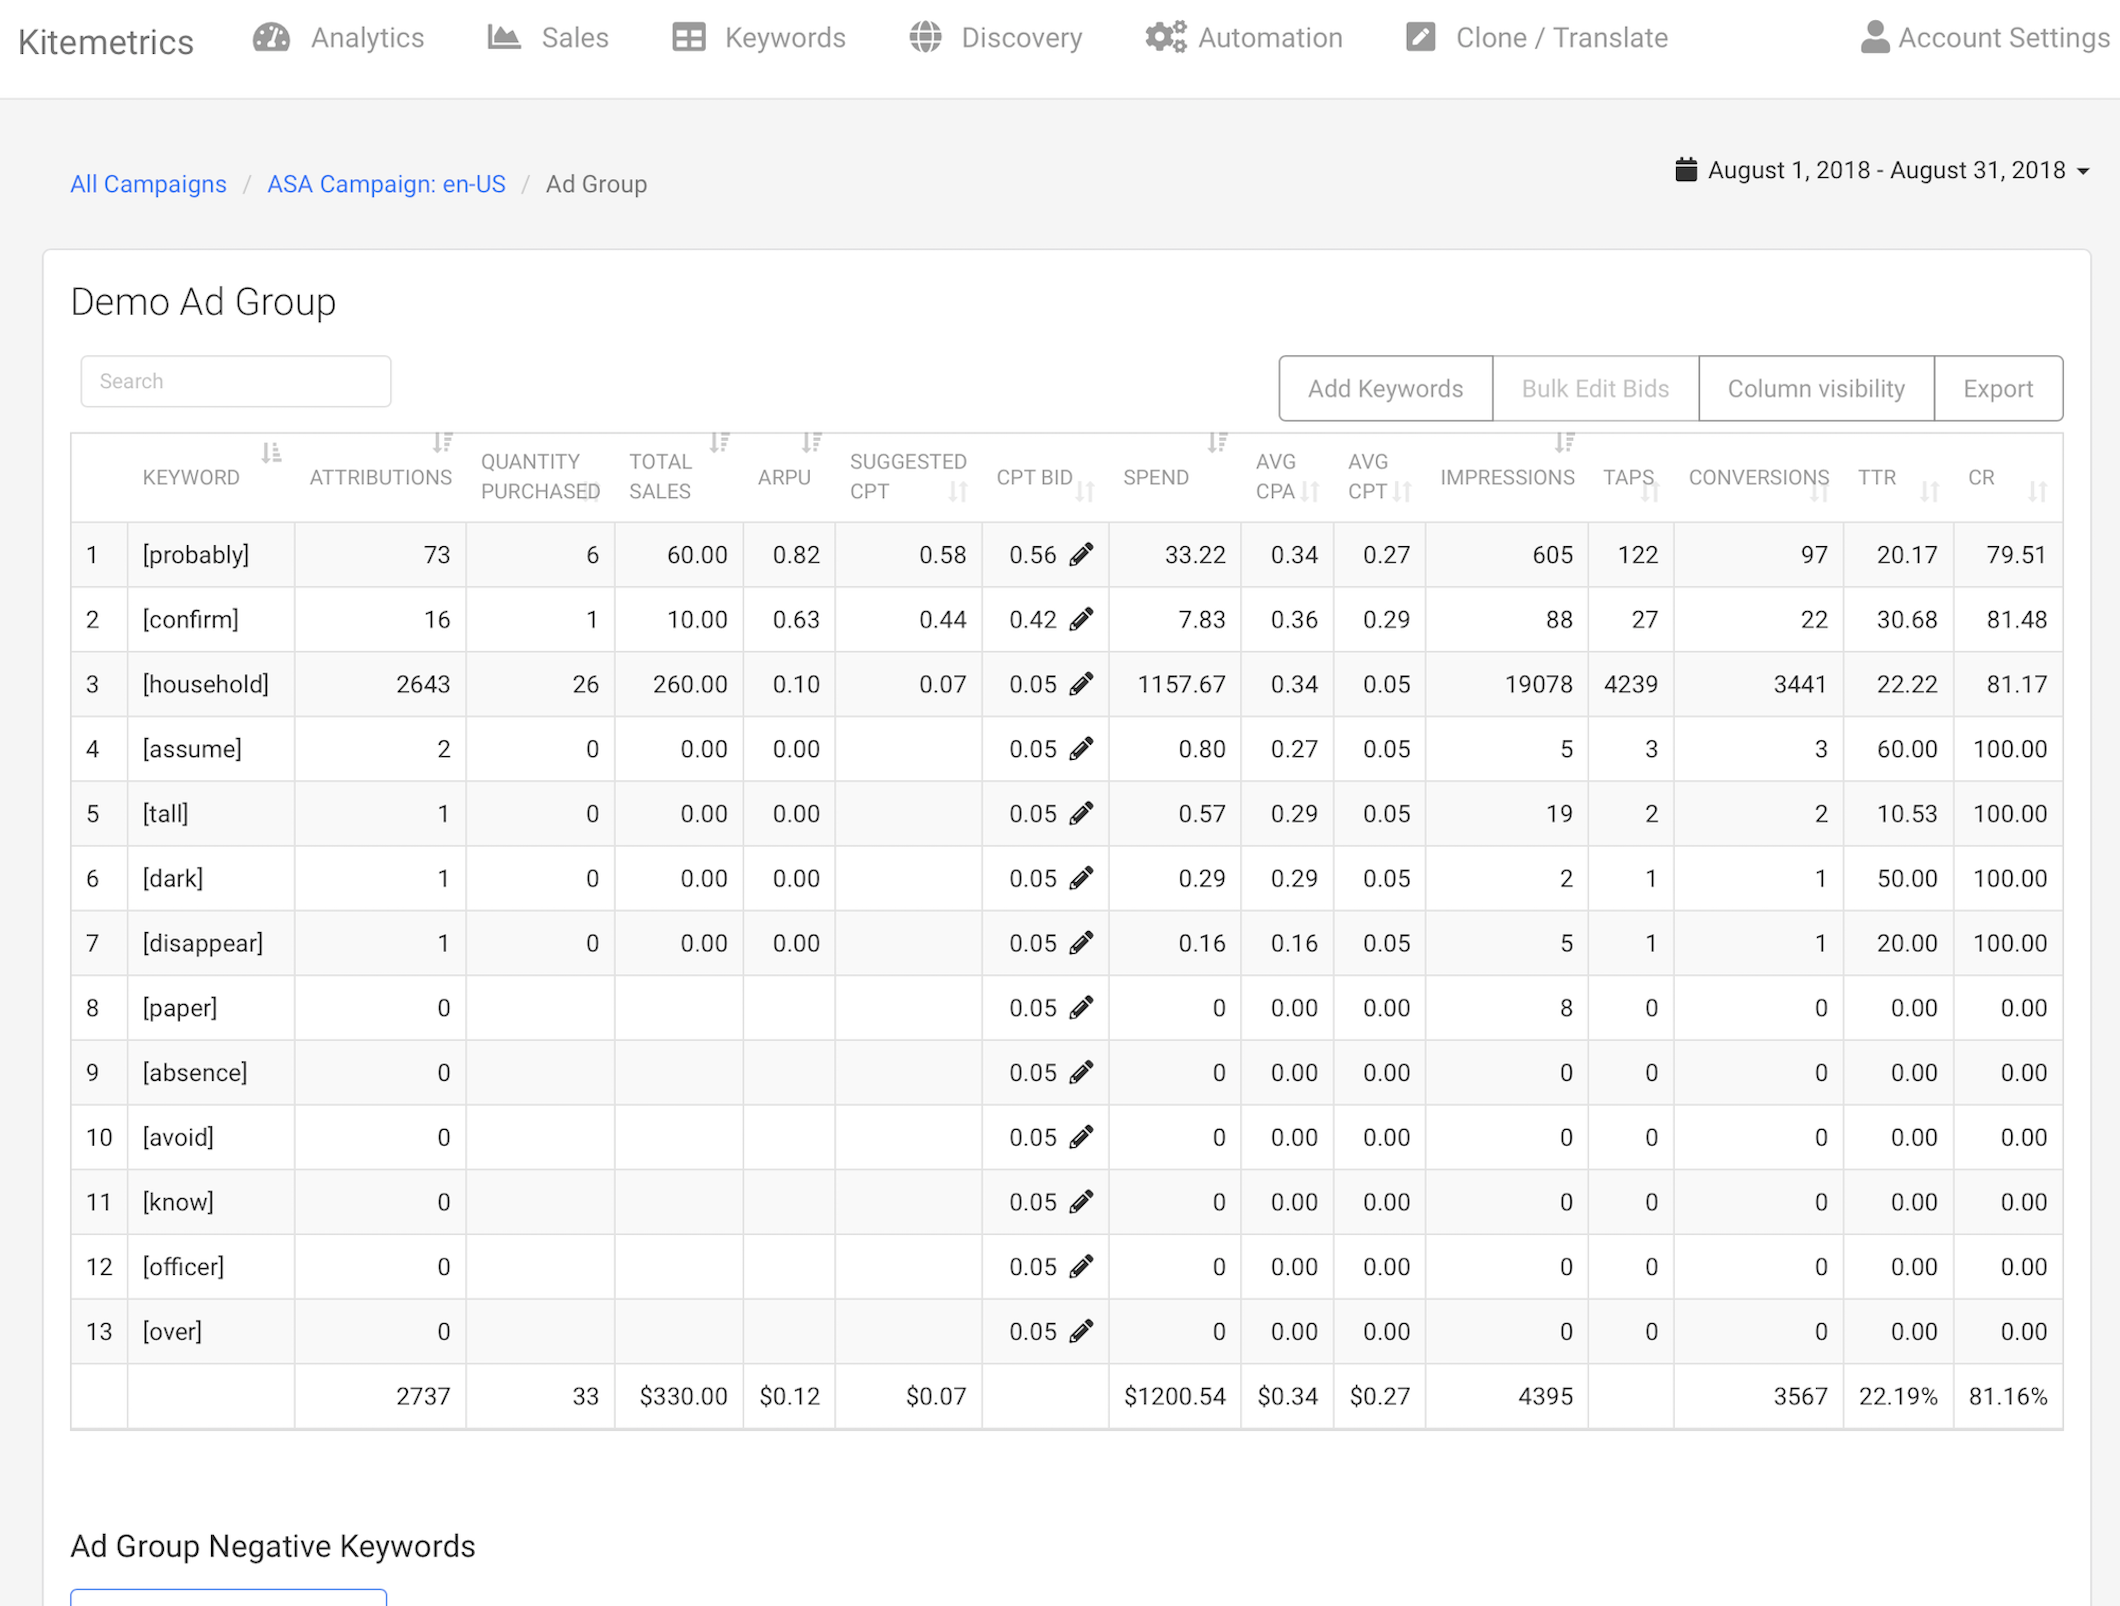Toggle sort on the Attributions column
Image resolution: width=2120 pixels, height=1606 pixels.
tap(443, 441)
